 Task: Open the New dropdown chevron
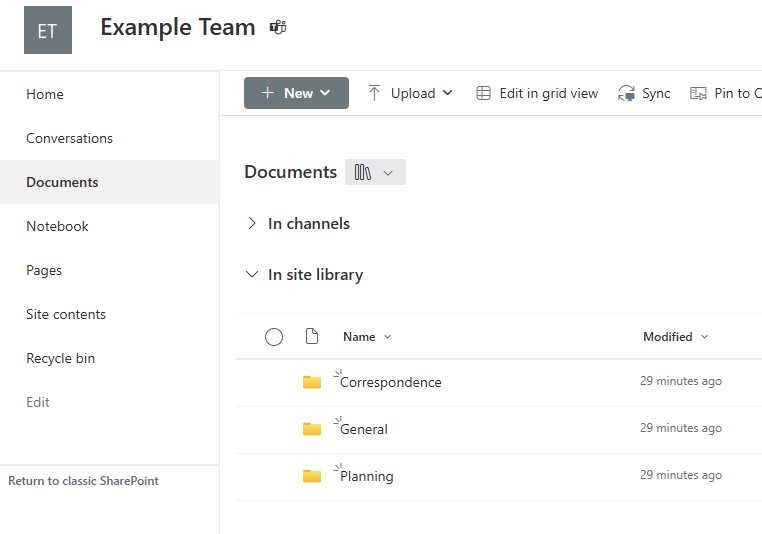click(x=325, y=93)
